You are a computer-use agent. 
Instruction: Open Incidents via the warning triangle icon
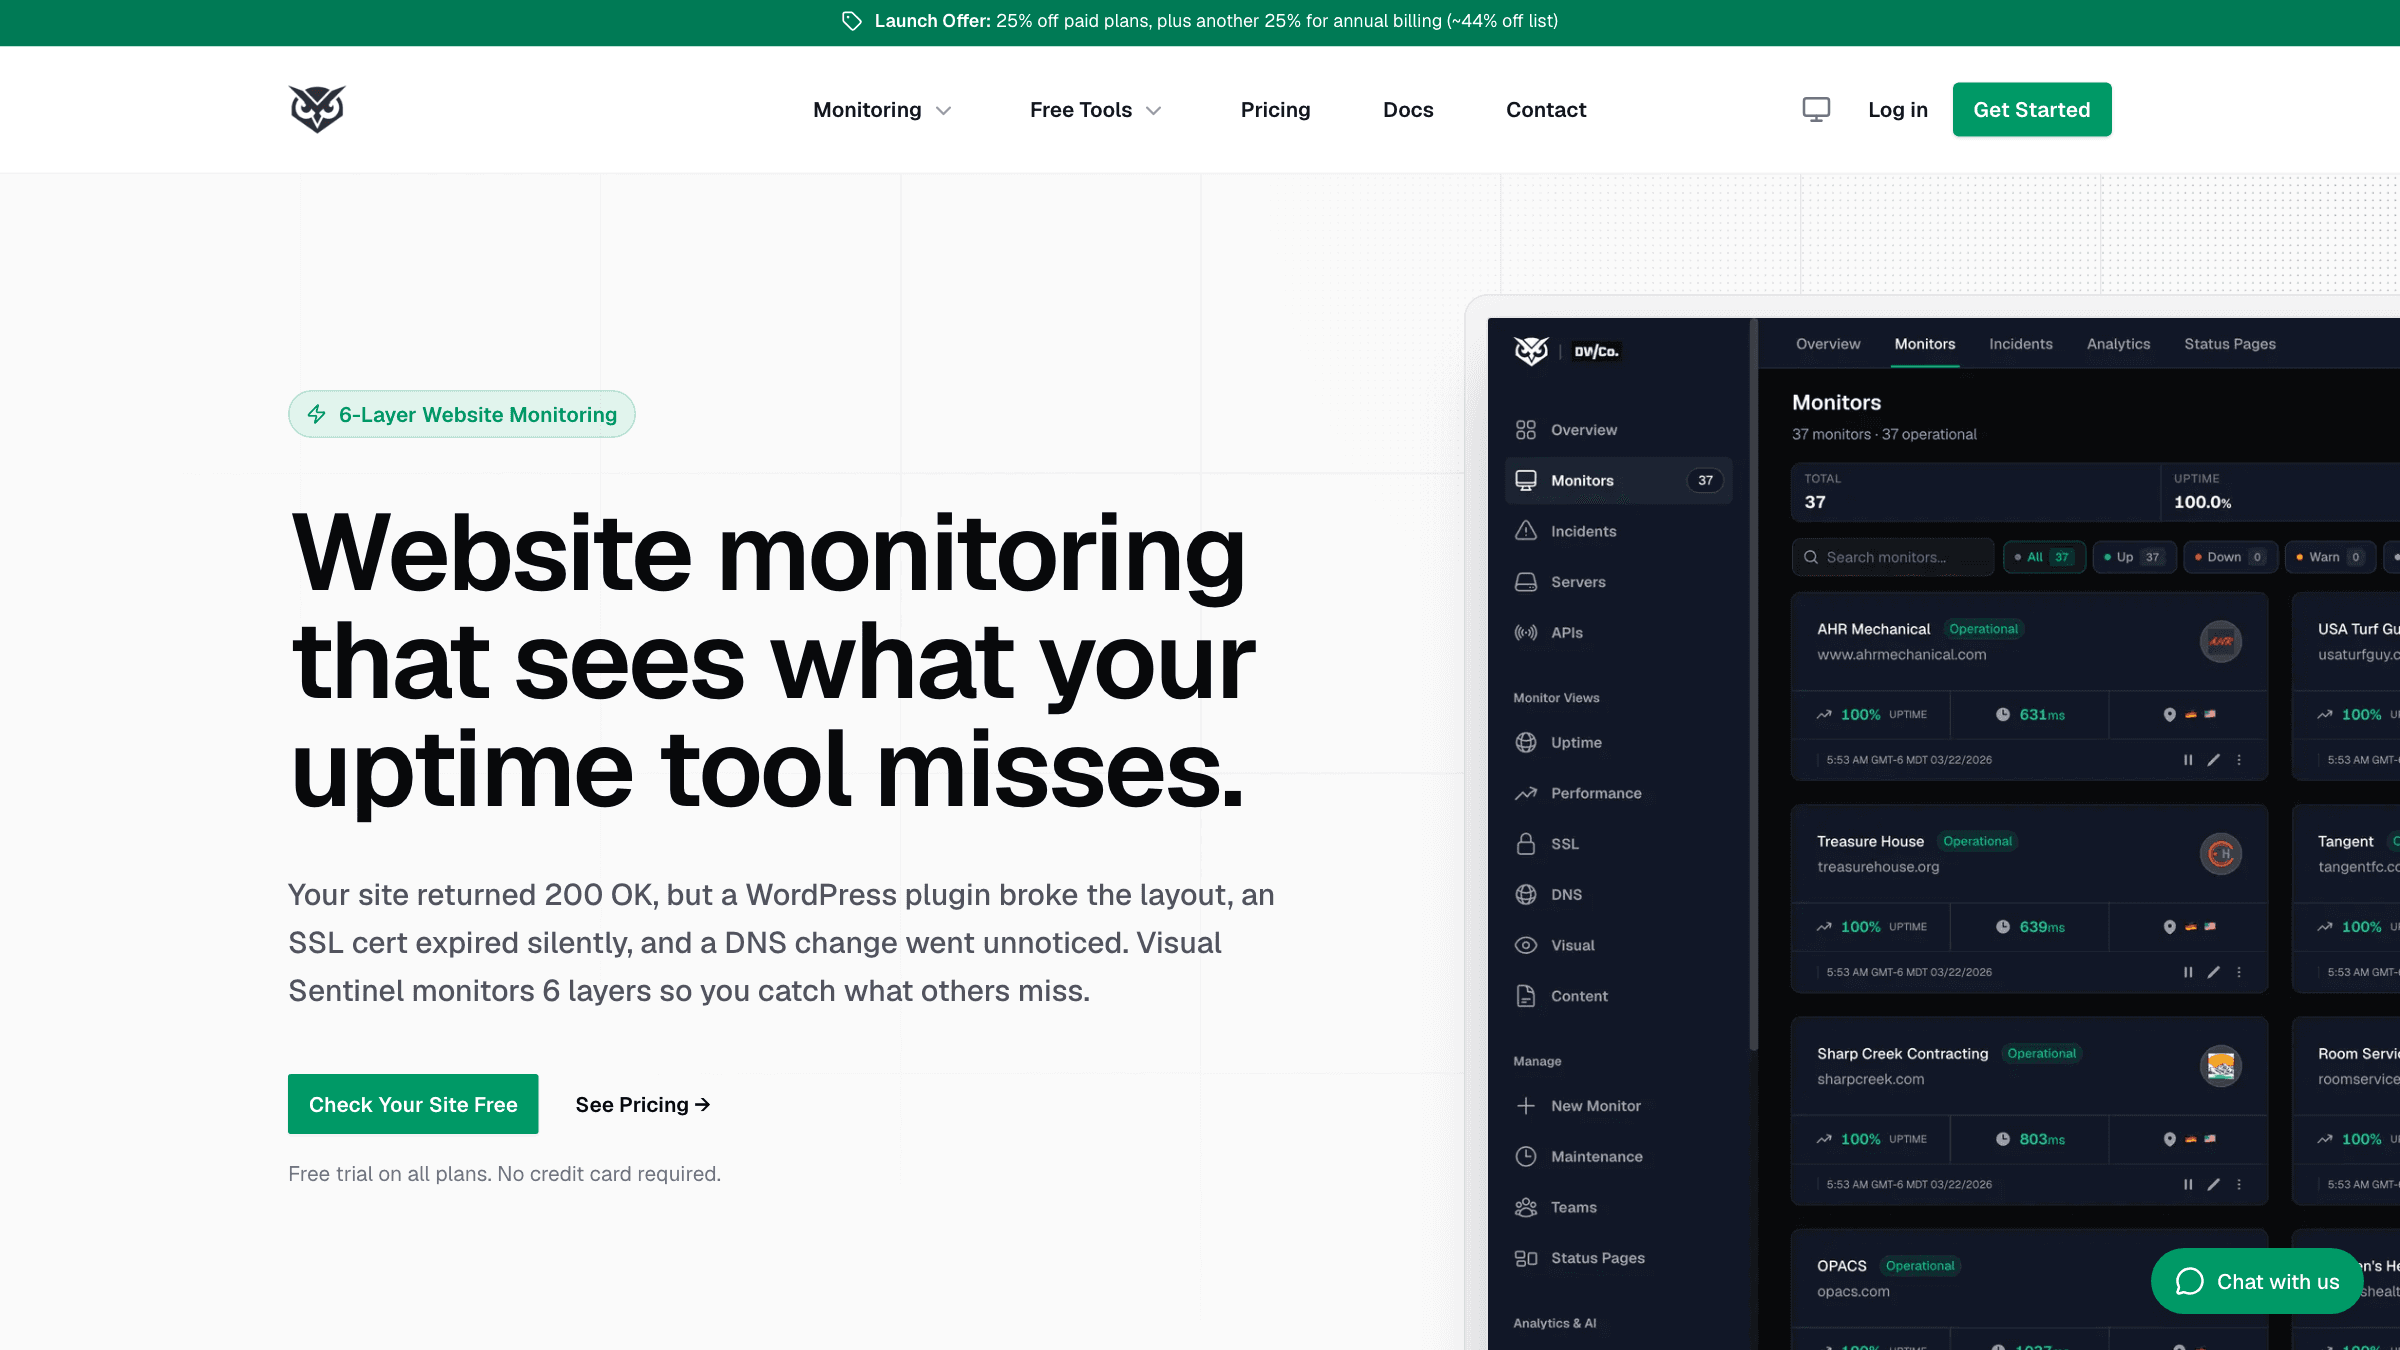(1526, 530)
